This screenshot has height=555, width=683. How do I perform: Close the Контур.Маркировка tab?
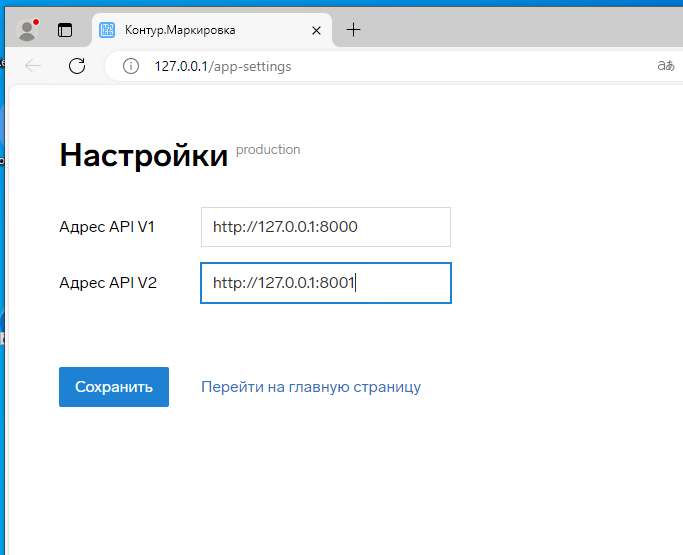click(x=317, y=30)
